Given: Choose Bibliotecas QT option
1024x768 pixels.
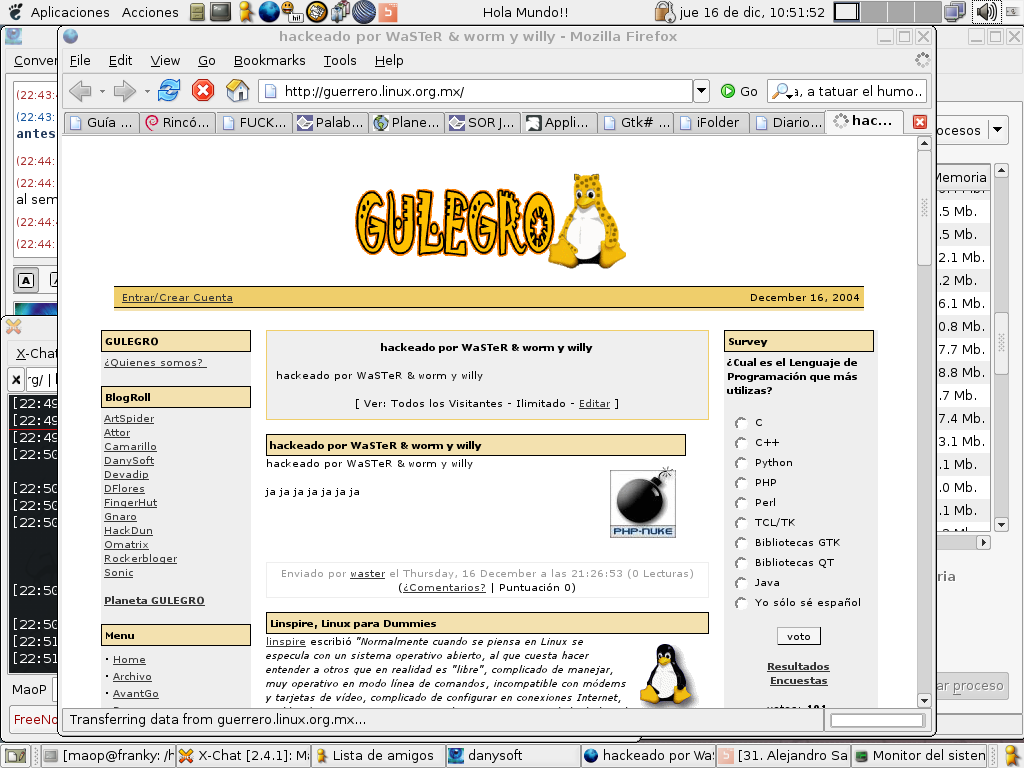Looking at the screenshot, I should pos(741,563).
